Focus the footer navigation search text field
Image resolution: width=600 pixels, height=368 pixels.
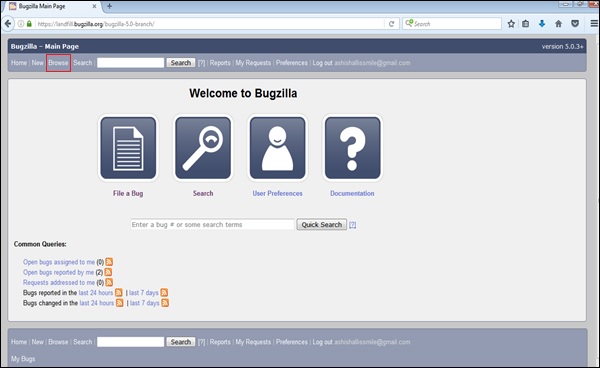pyautogui.click(x=130, y=342)
